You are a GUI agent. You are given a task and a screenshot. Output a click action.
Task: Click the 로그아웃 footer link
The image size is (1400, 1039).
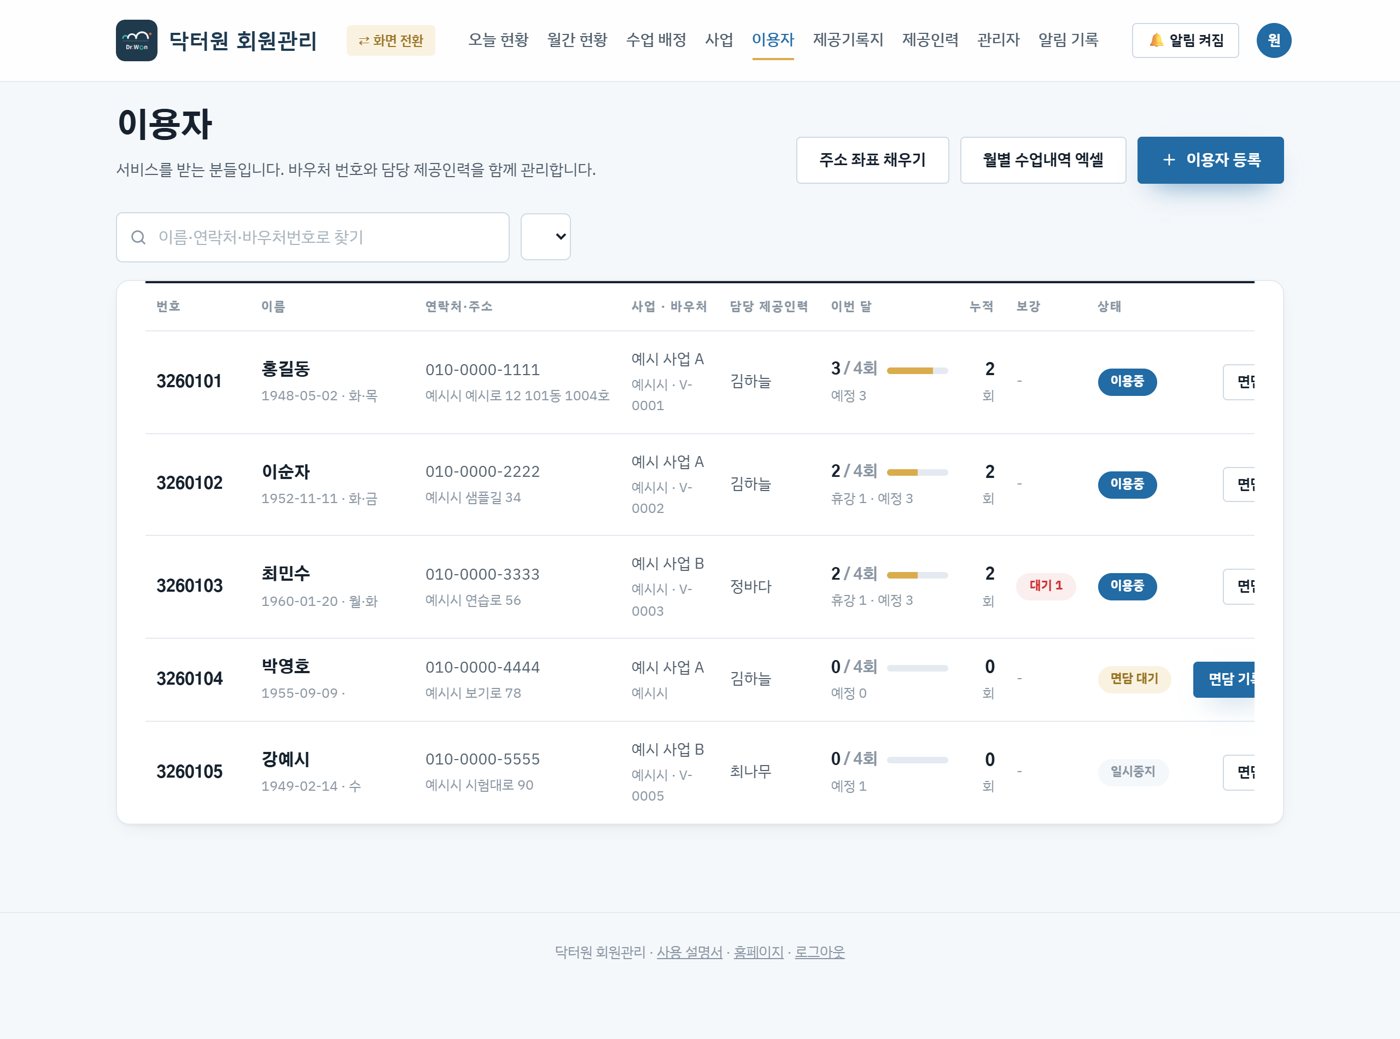820,953
